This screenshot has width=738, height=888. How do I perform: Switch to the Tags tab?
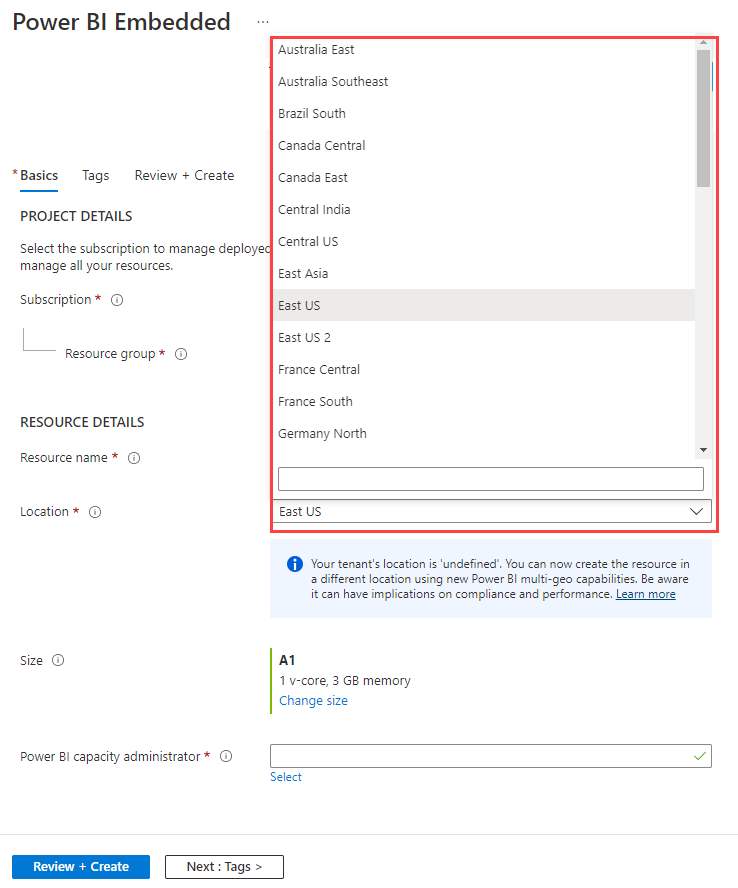(96, 176)
